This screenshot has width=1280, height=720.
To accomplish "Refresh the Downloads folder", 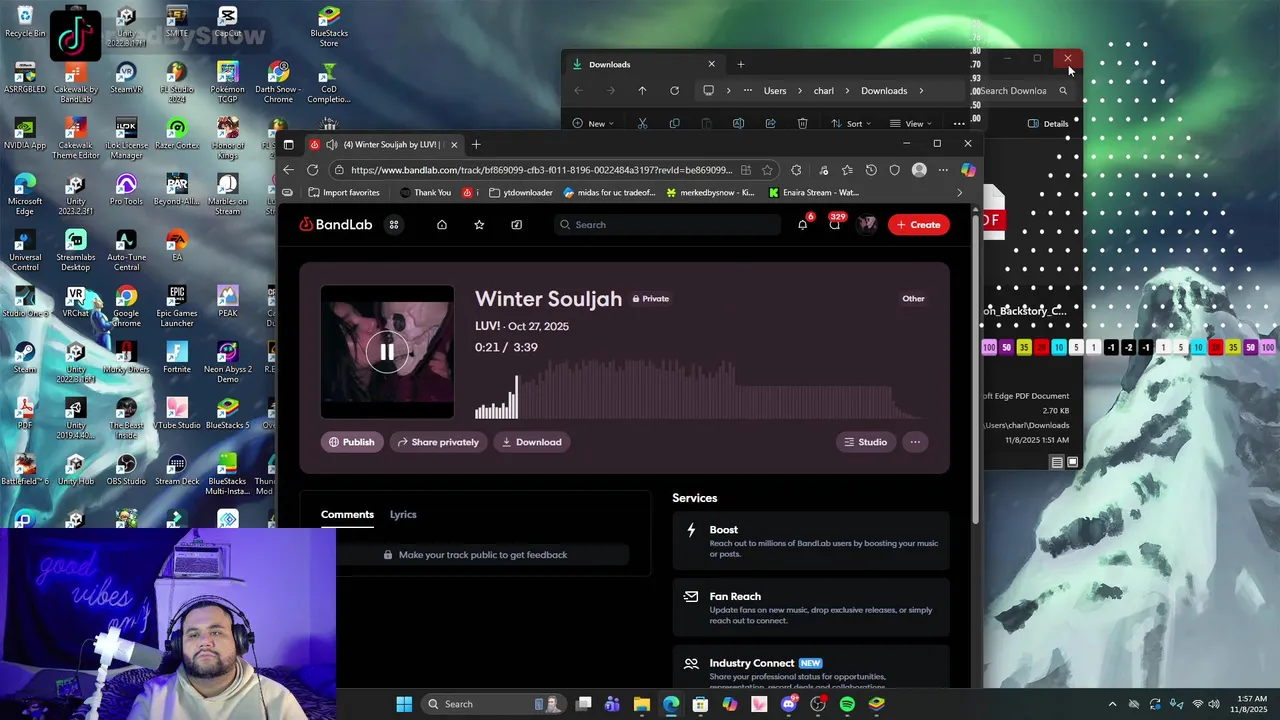I will [x=674, y=91].
